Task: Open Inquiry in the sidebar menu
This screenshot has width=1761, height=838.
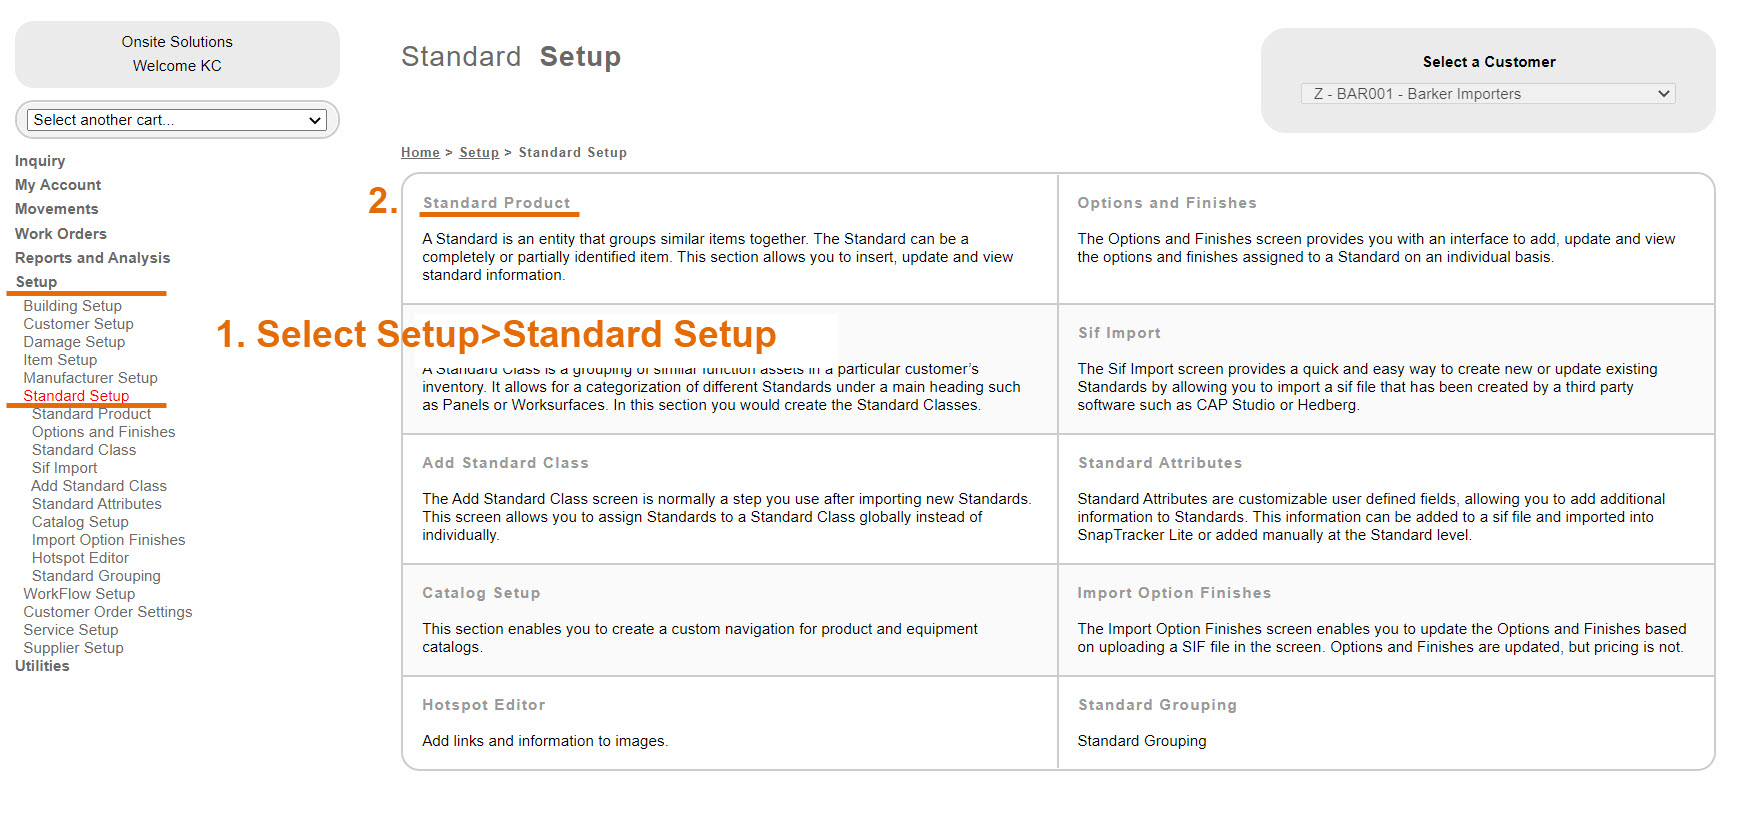Action: 40,161
